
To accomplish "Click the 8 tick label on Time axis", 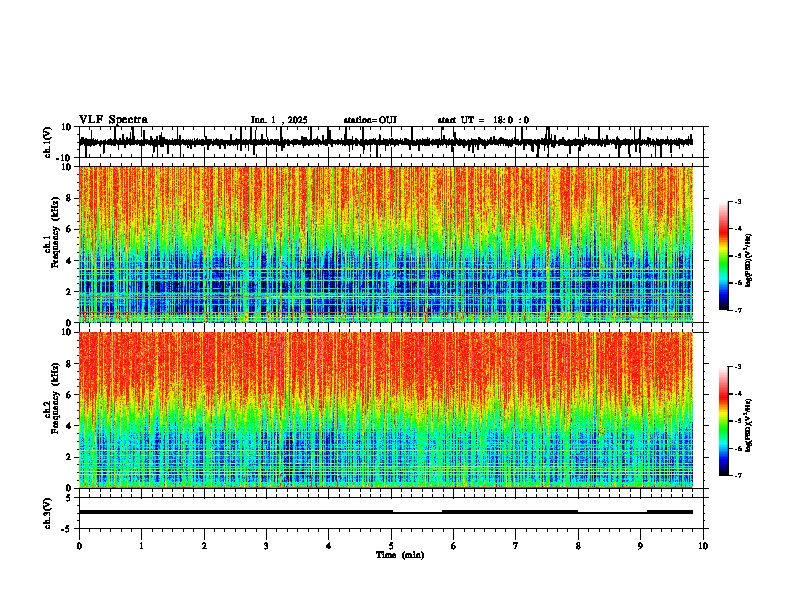I will 578,546.
